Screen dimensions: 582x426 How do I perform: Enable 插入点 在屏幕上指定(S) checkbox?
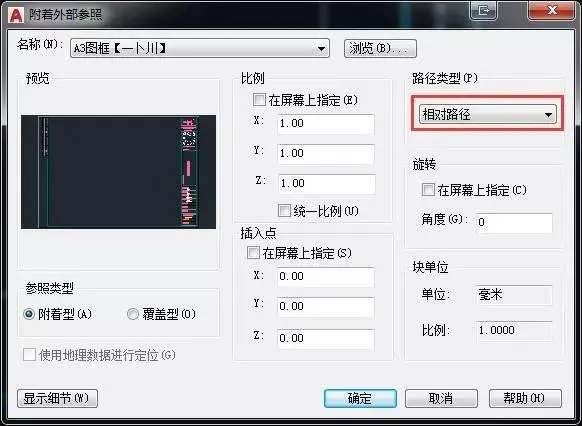[x=253, y=253]
